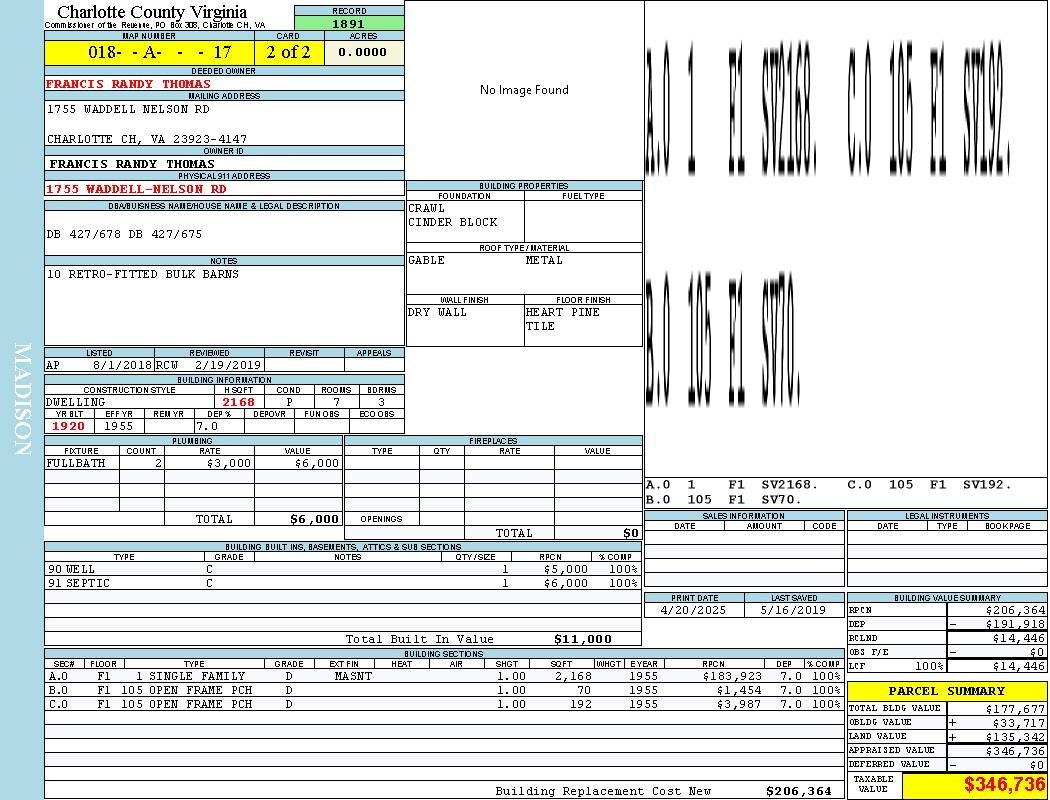
Task: Click Charlotte County Virginia title
Action: click(x=152, y=11)
